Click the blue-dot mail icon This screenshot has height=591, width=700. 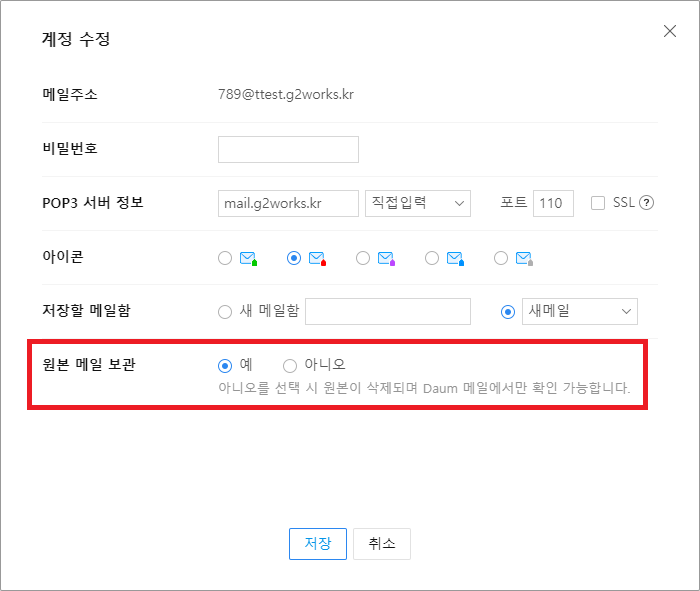click(455, 258)
